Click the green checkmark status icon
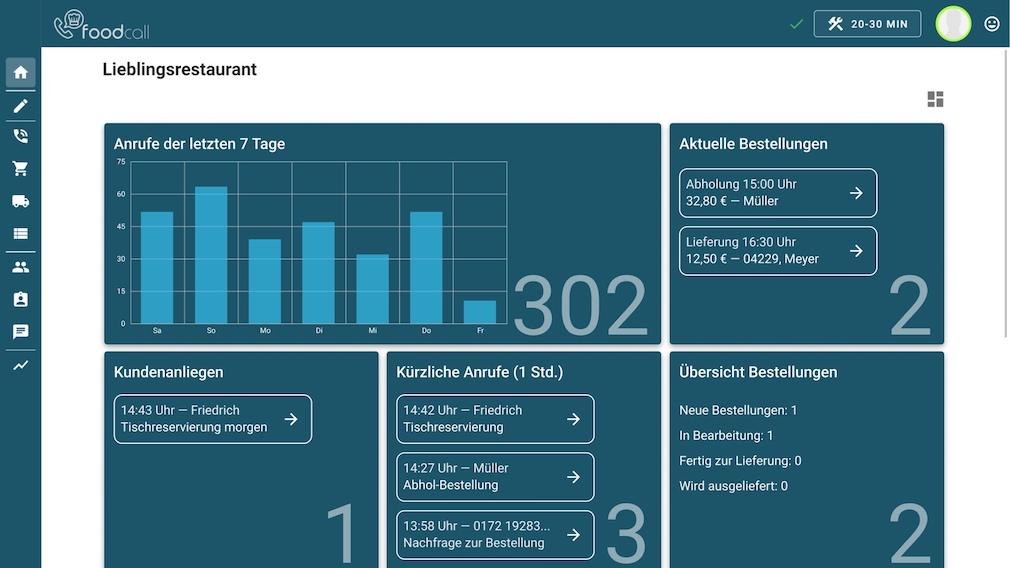 pos(796,24)
